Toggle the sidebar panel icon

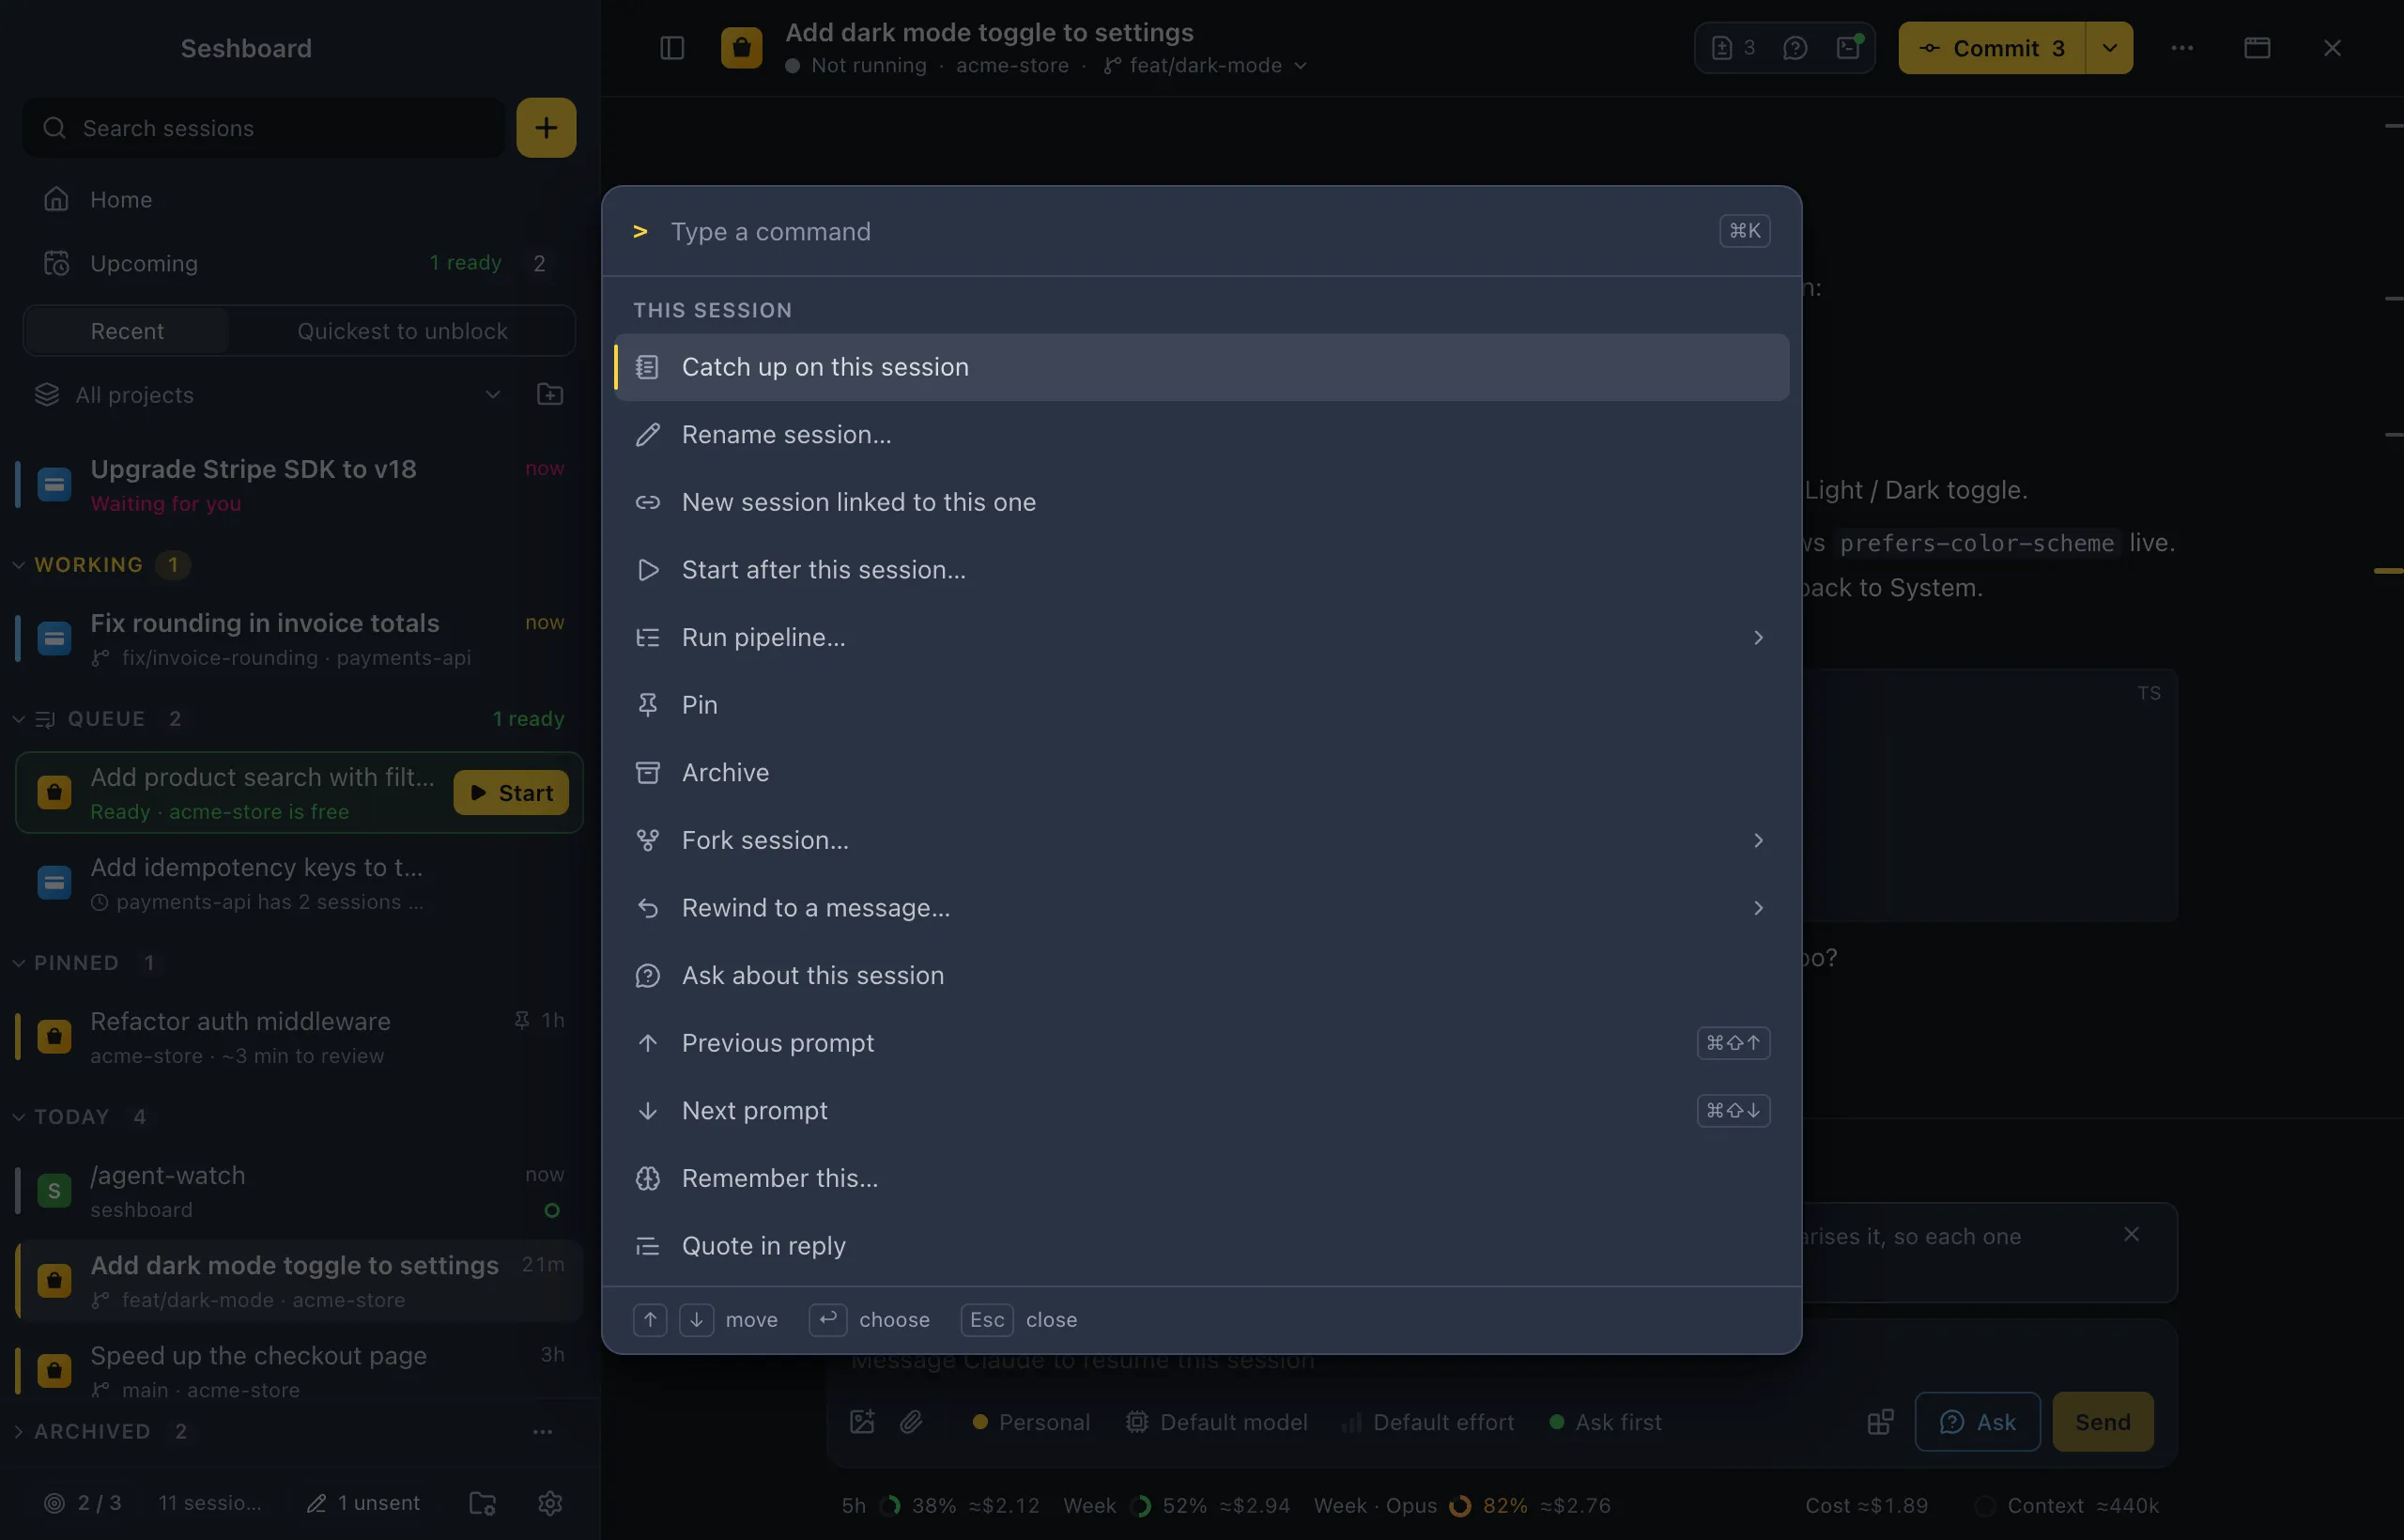[672, 48]
